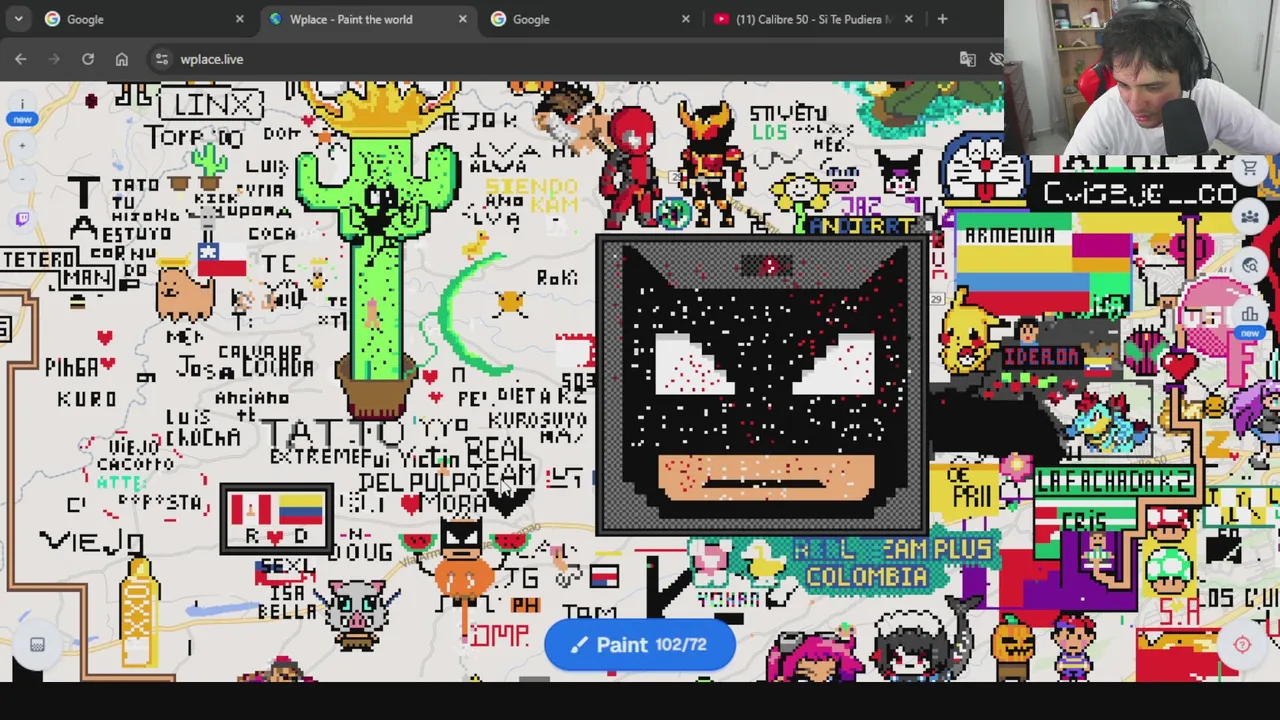The image size is (1280, 720).
Task: Open site information icon in address bar
Action: click(x=162, y=59)
